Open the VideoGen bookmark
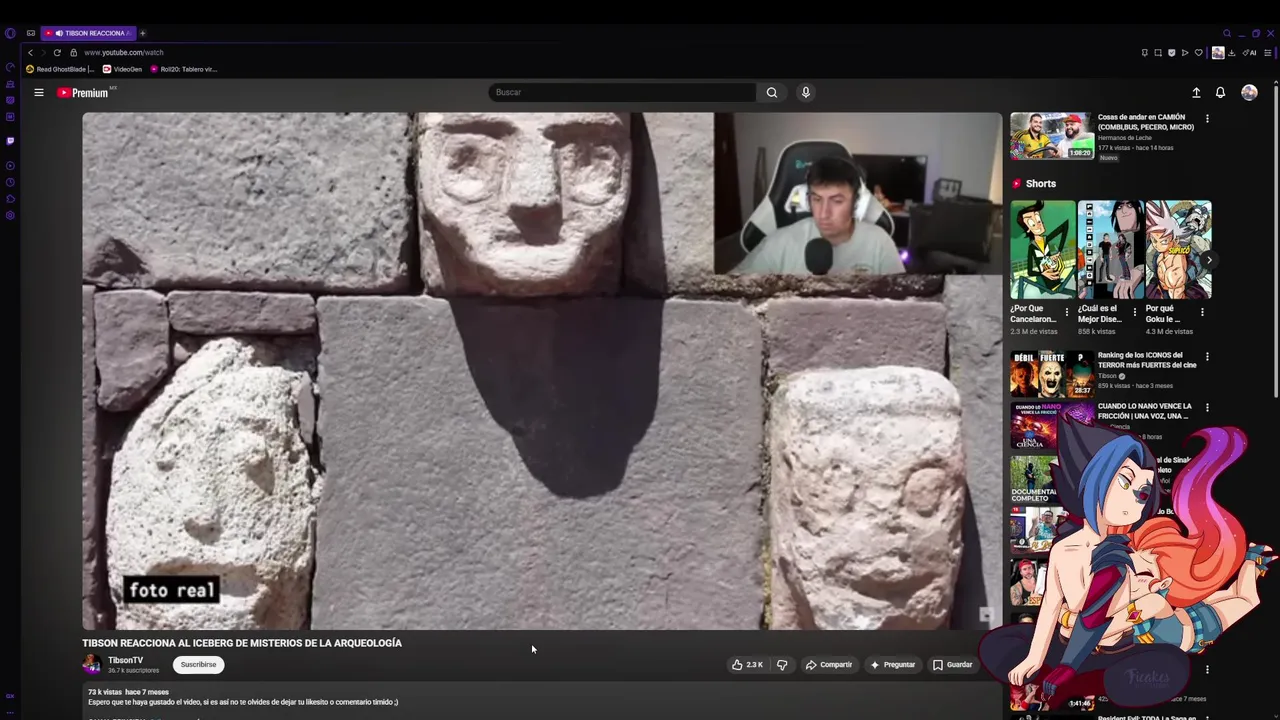The image size is (1280, 720). click(x=122, y=69)
